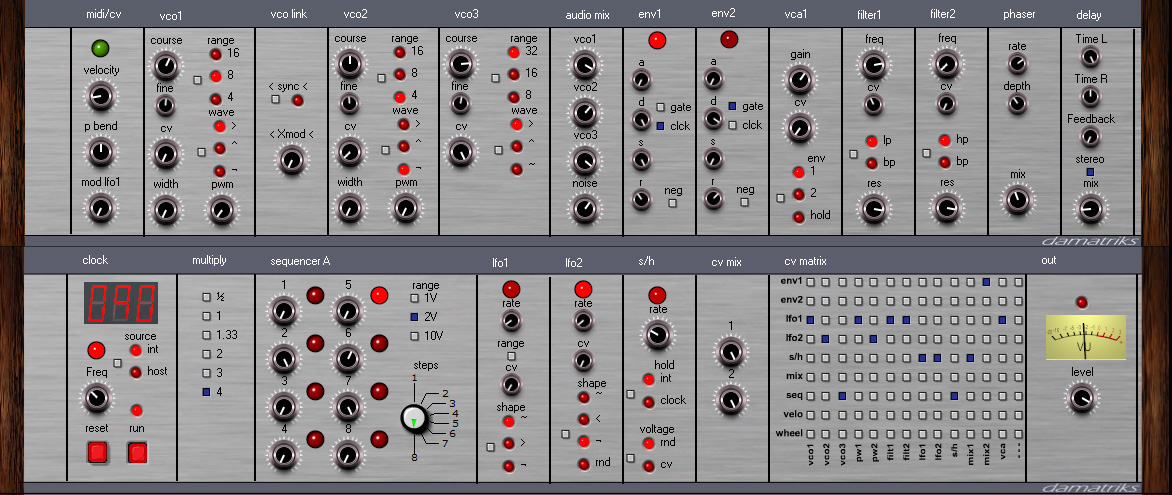The height and width of the screenshot is (495, 1172).
Task: Select sequencer range 10V checkbox
Action: tap(415, 336)
